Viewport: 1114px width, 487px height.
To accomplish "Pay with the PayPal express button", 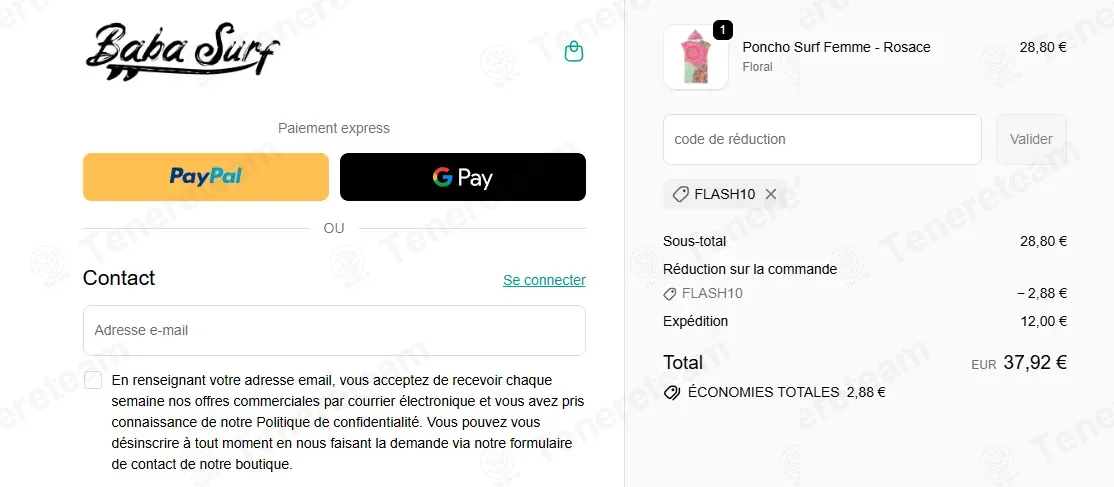I will tap(206, 177).
